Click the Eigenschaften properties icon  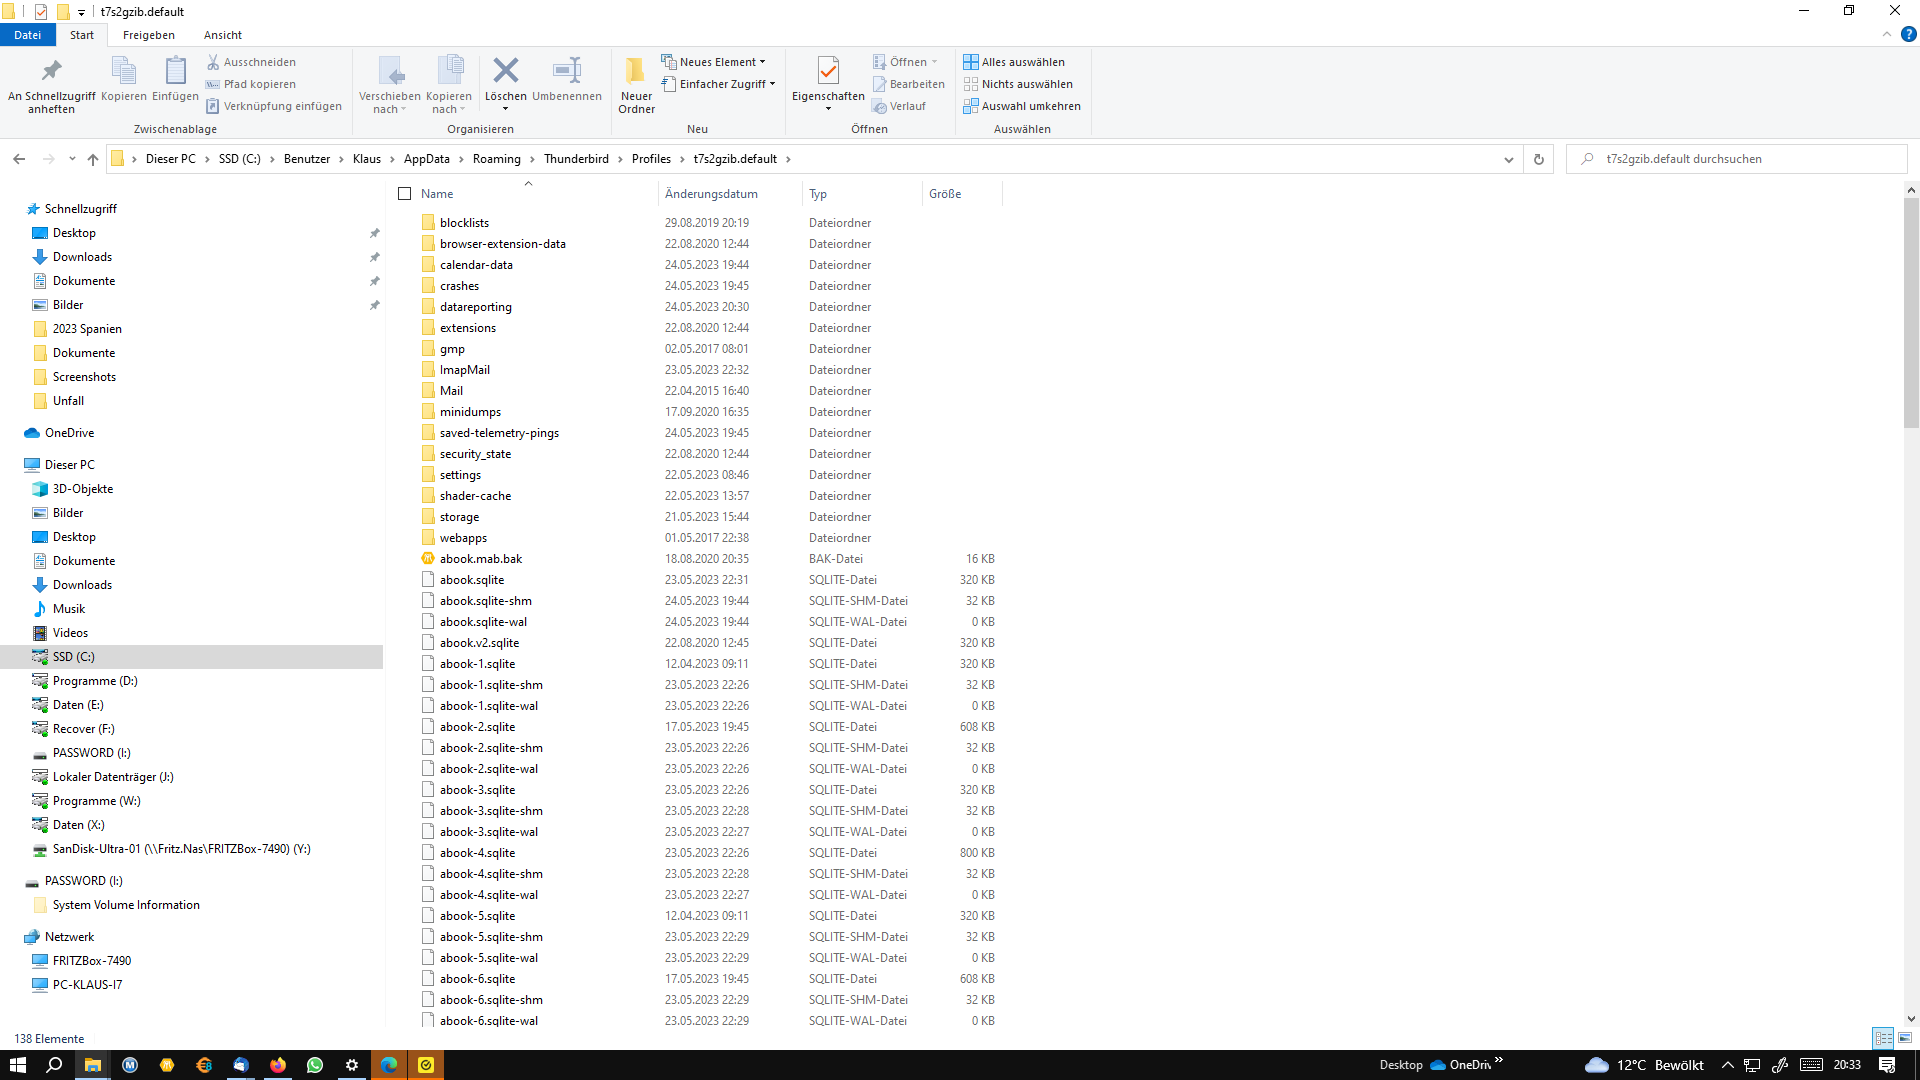tap(827, 72)
